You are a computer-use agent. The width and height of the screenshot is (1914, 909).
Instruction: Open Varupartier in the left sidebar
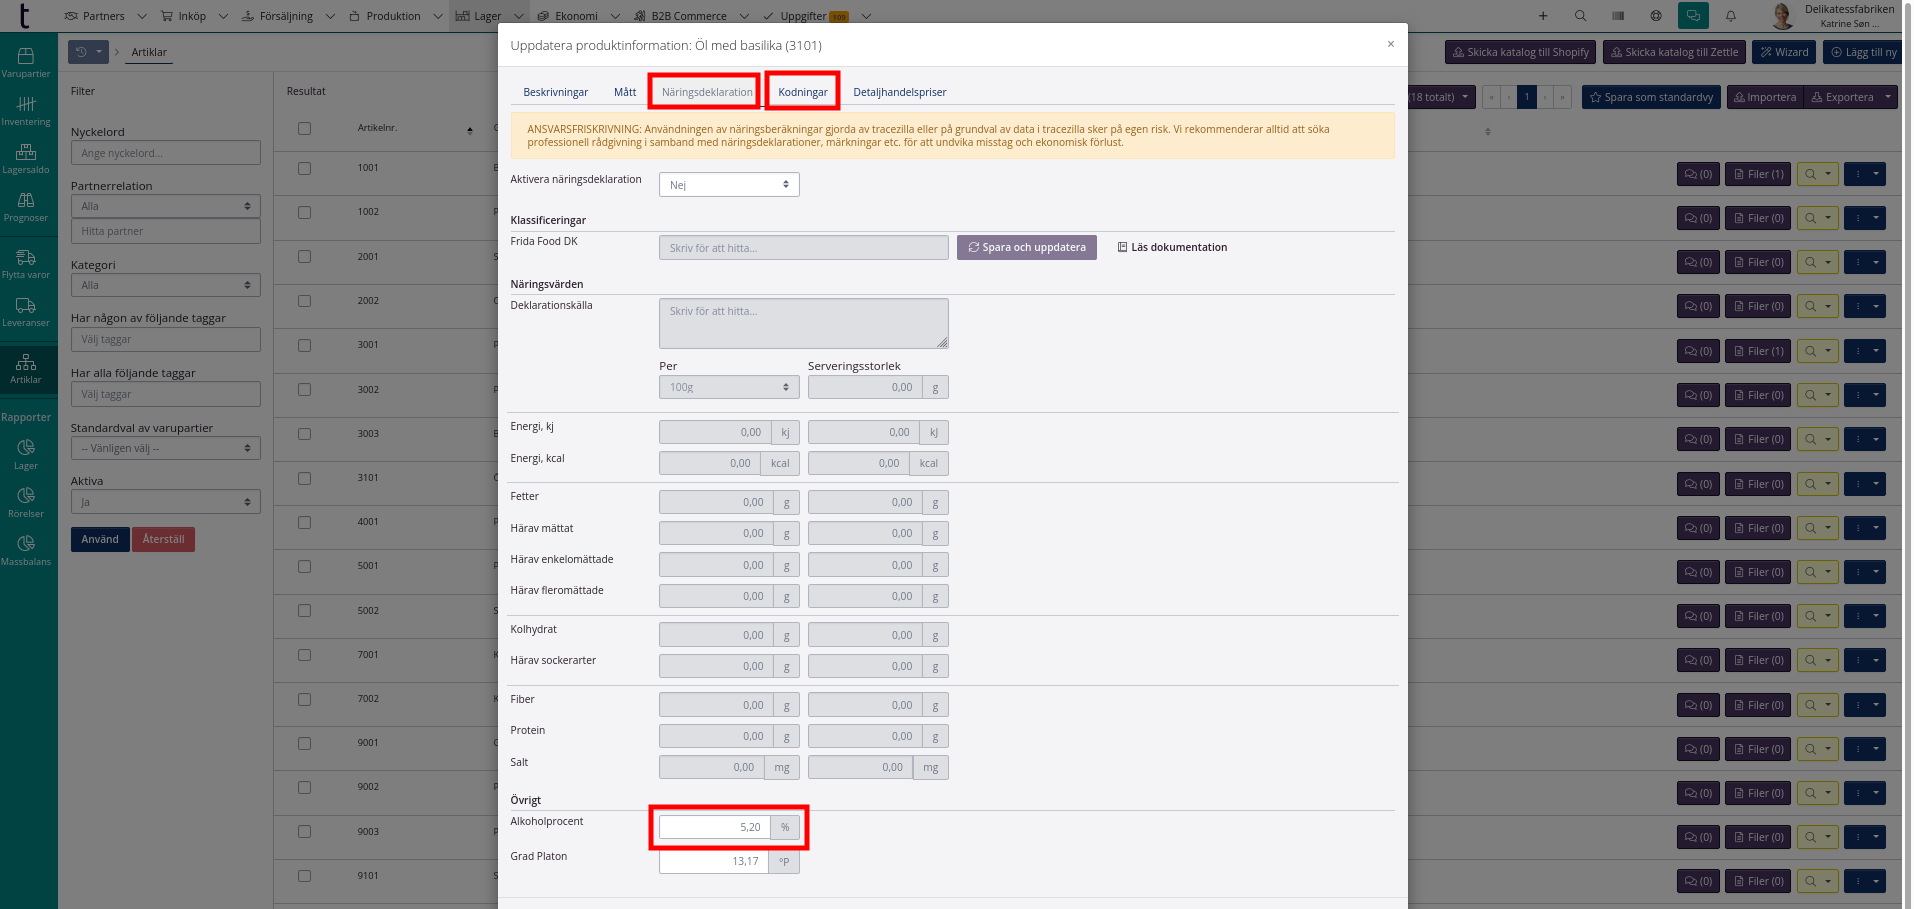pos(26,62)
